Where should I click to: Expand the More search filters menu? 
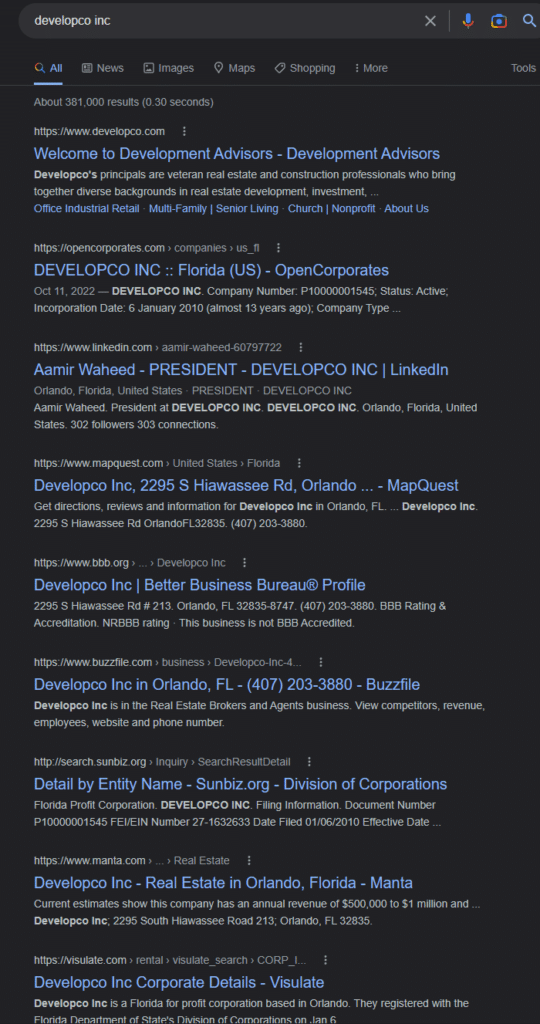(371, 68)
